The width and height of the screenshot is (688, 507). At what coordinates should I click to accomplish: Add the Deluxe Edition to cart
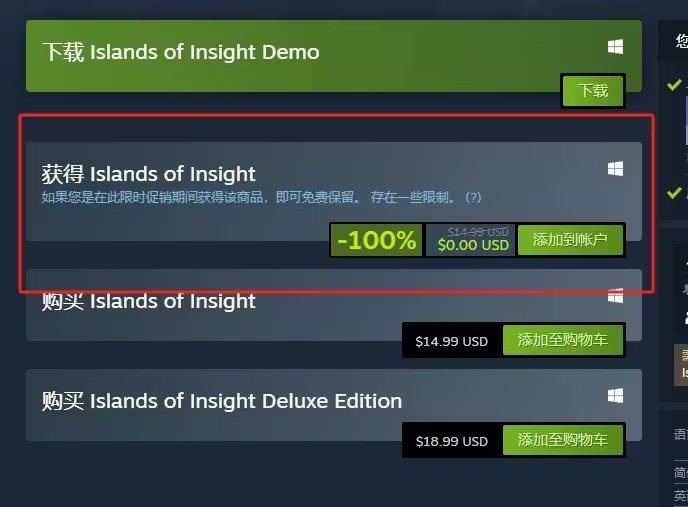coord(563,440)
